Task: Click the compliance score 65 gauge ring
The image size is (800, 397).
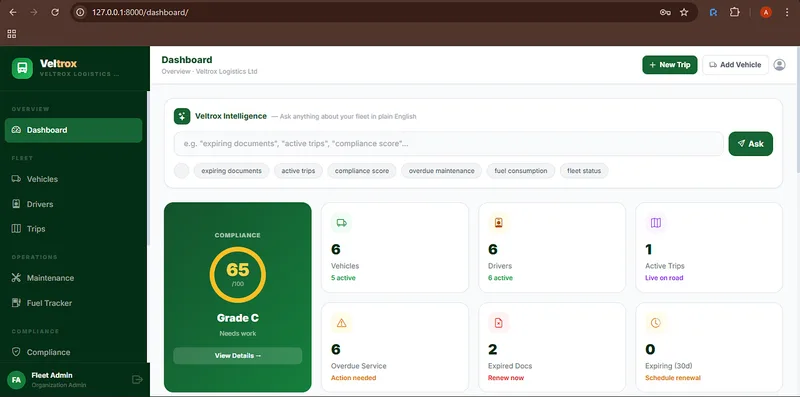Action: (x=238, y=275)
